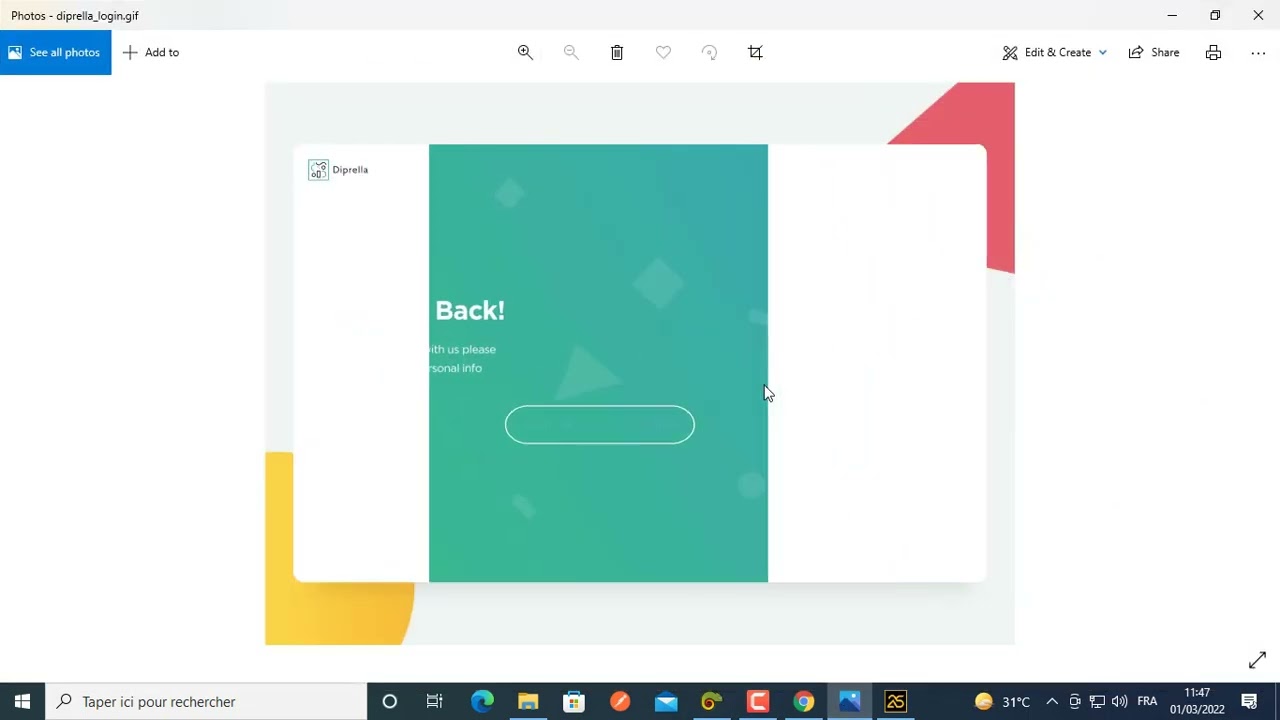Open the notification center icon

coord(1249,701)
